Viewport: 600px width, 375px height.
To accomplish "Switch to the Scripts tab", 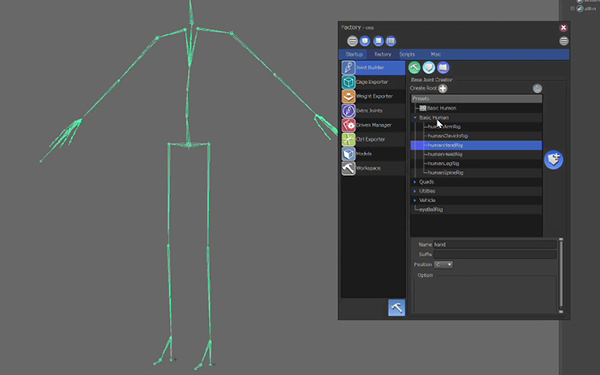I will point(407,54).
